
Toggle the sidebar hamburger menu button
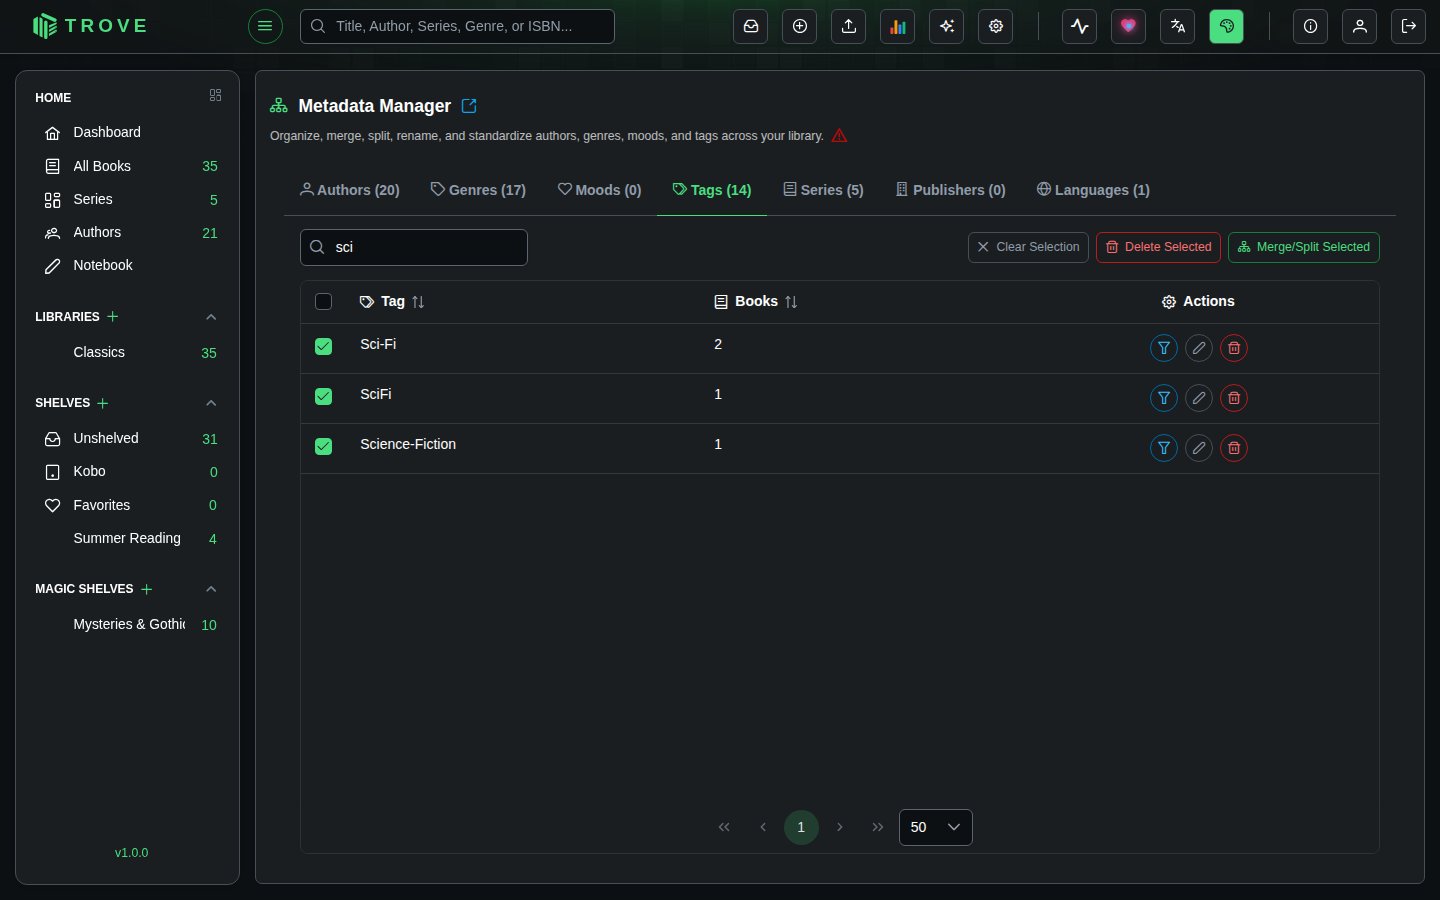(x=265, y=26)
